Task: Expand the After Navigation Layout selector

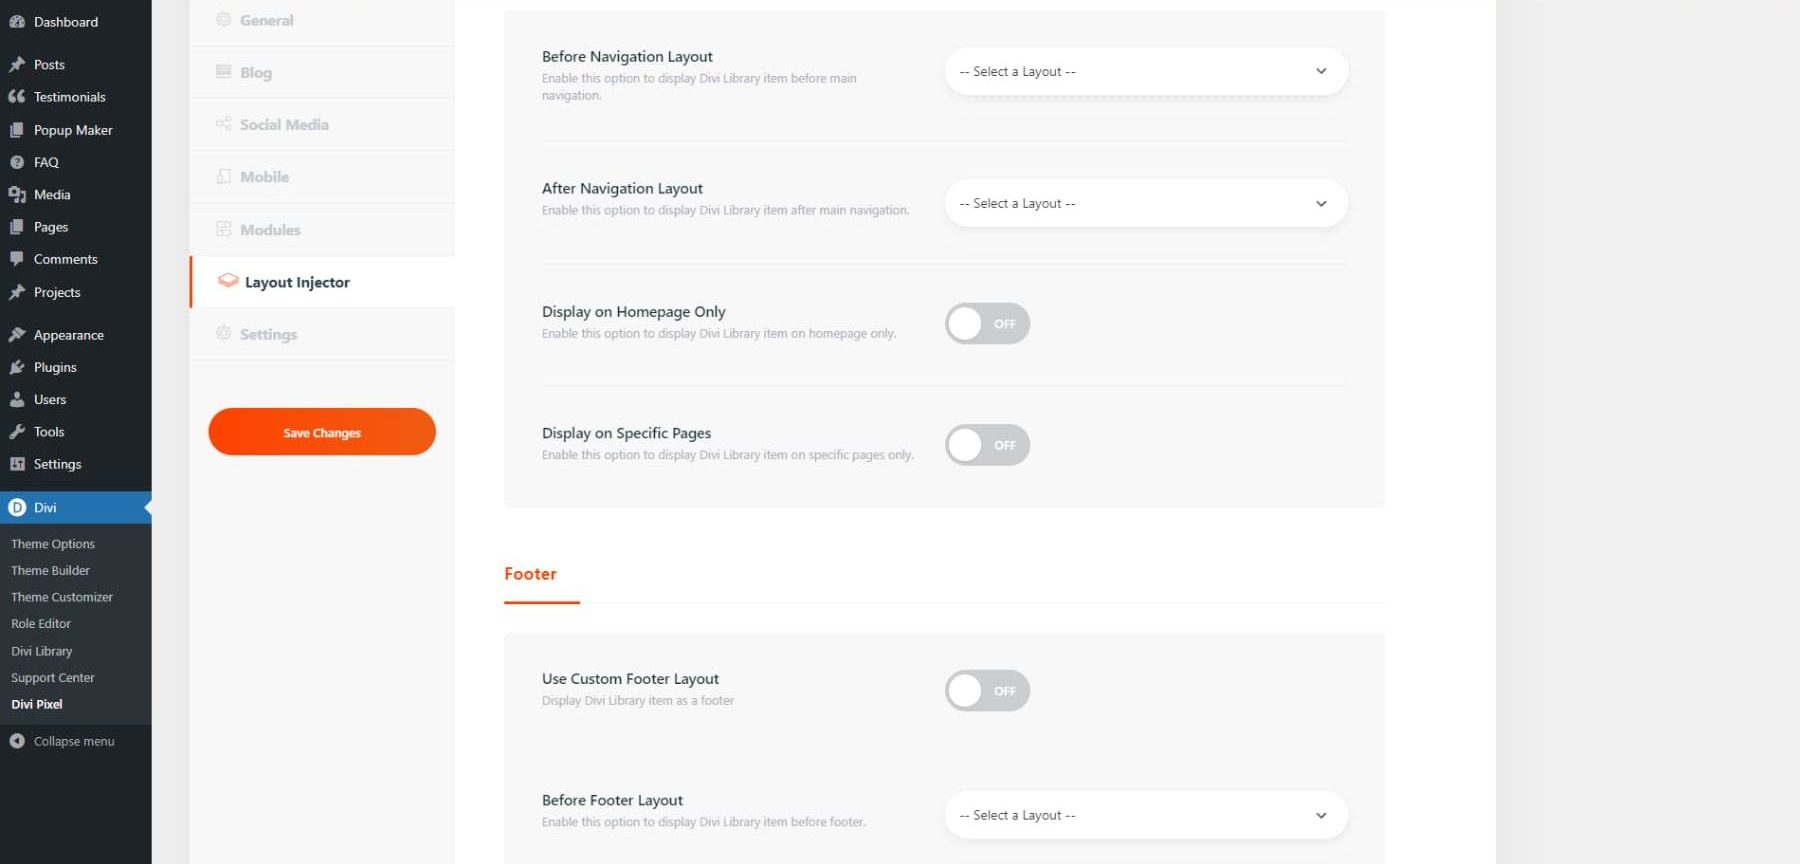Action: click(x=1145, y=203)
